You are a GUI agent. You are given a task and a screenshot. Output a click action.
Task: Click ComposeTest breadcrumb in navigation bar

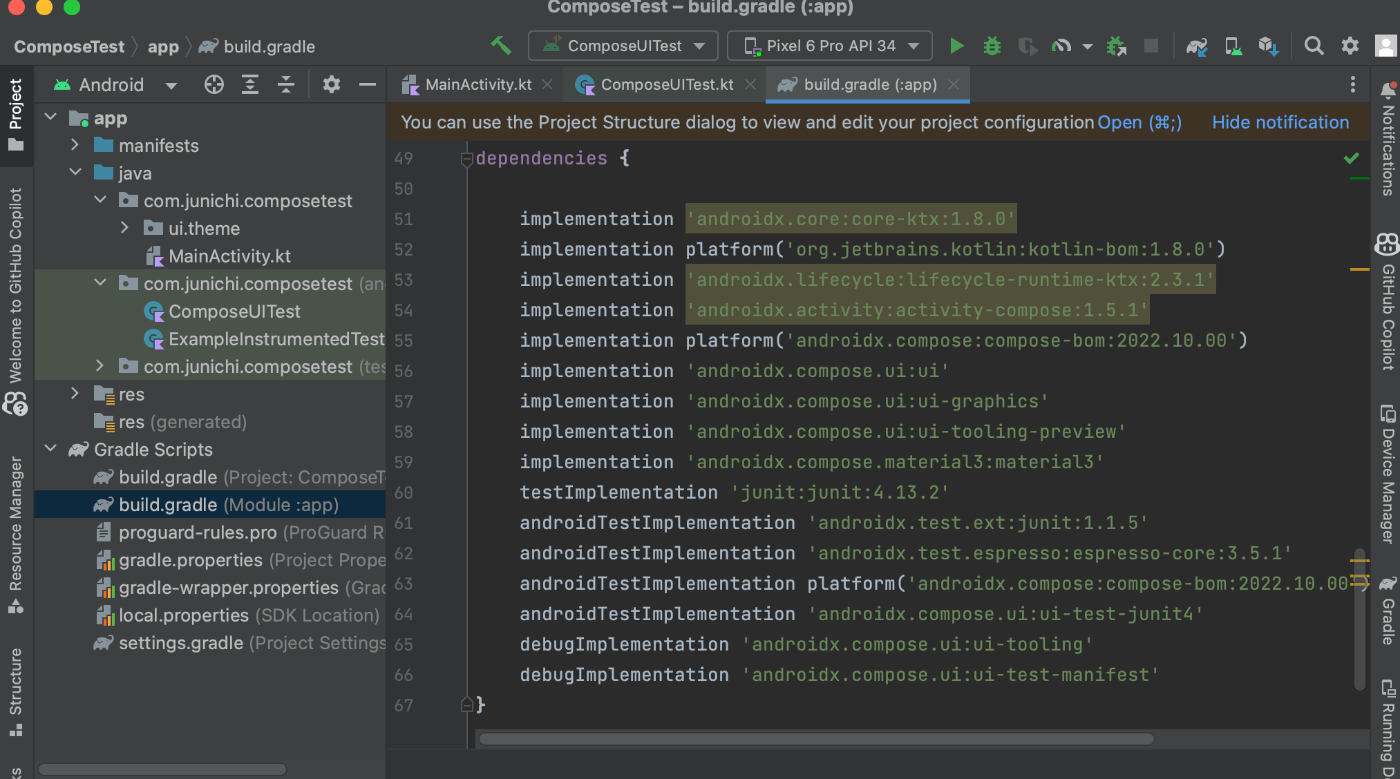click(69, 46)
